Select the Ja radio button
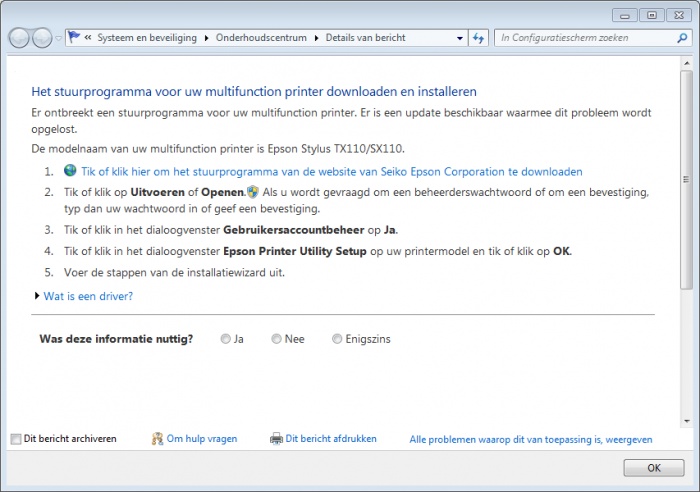The height and width of the screenshot is (492, 700). (225, 339)
